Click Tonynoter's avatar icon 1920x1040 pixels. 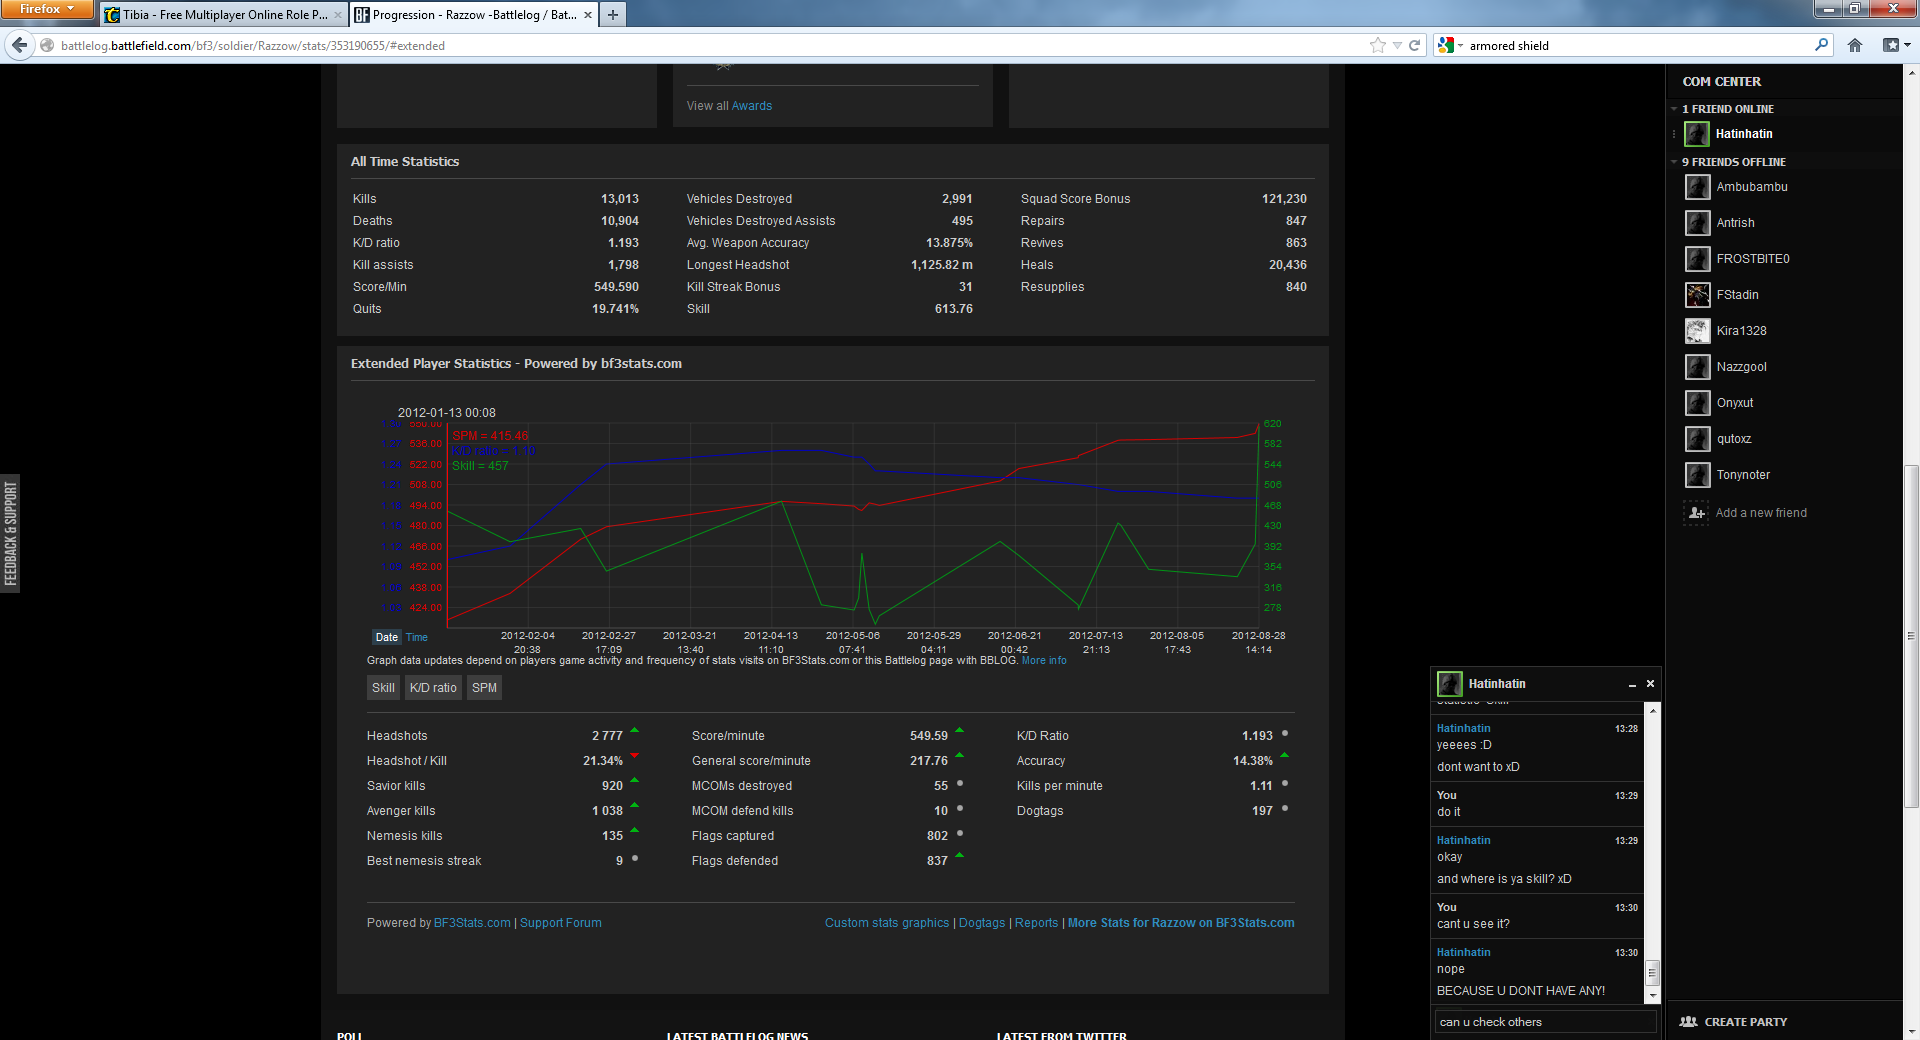point(1697,475)
